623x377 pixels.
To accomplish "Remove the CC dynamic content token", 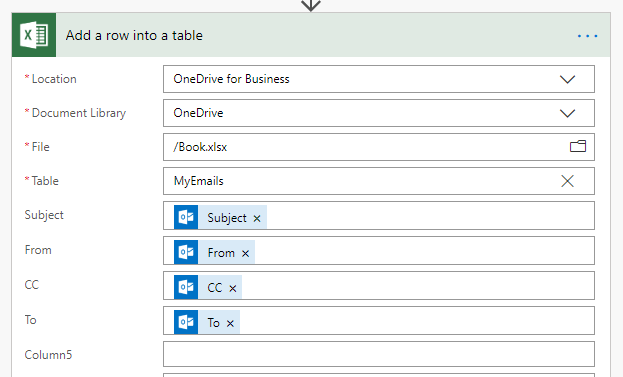I will [233, 288].
